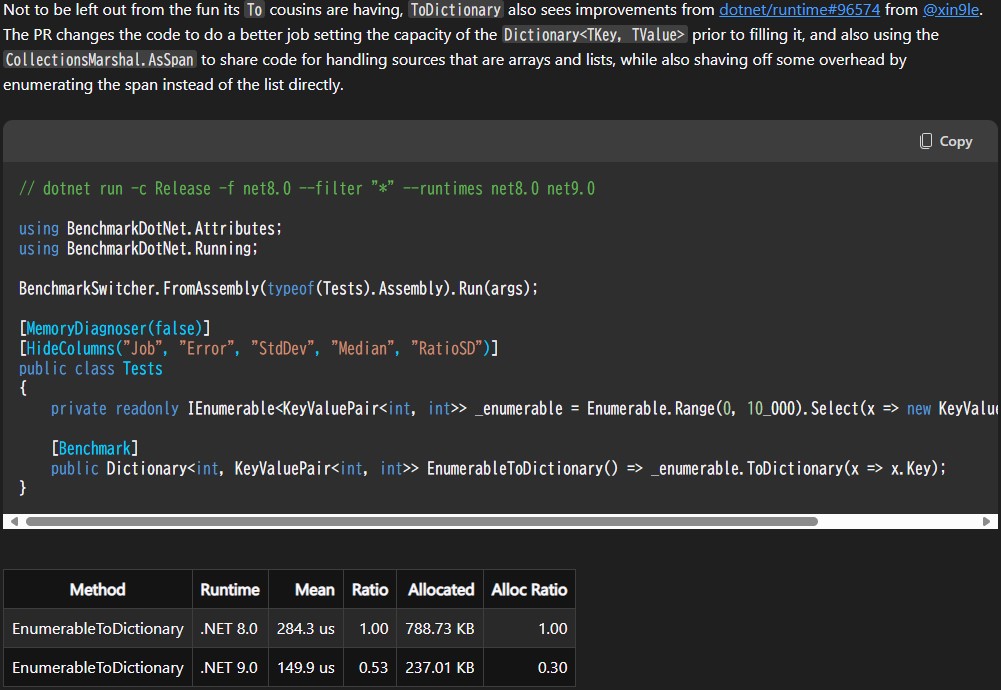Click the 'using BenchmarkDotNet.Running;' line
Image resolution: width=1001 pixels, height=690 pixels.
[x=139, y=248]
